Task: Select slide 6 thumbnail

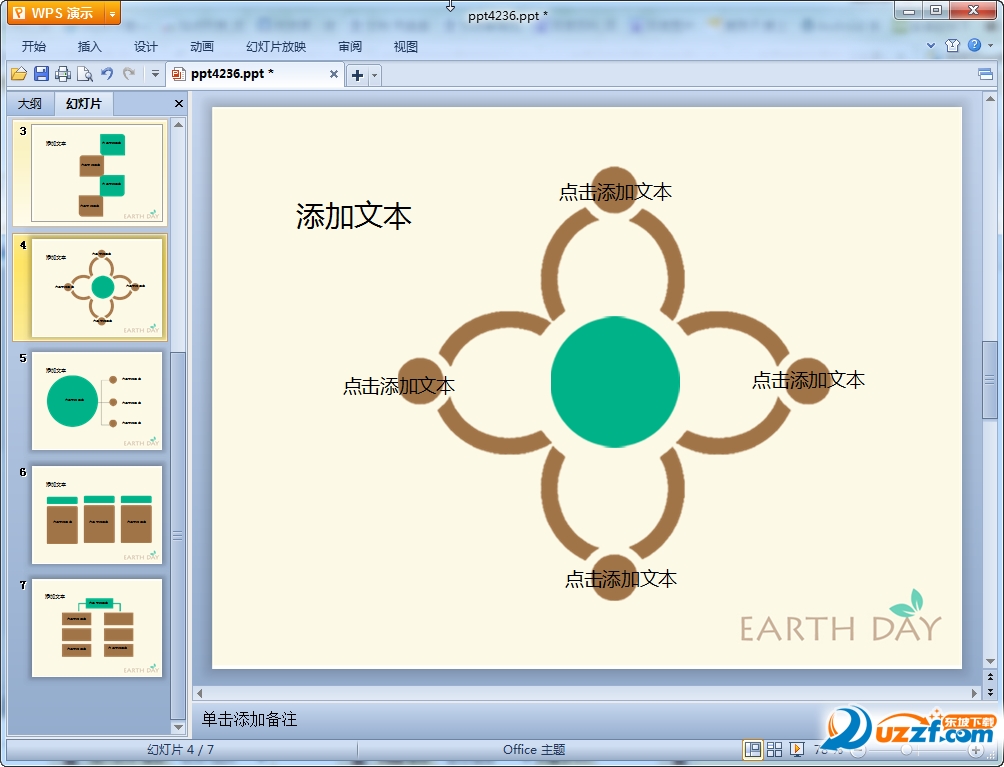Action: click(x=96, y=514)
